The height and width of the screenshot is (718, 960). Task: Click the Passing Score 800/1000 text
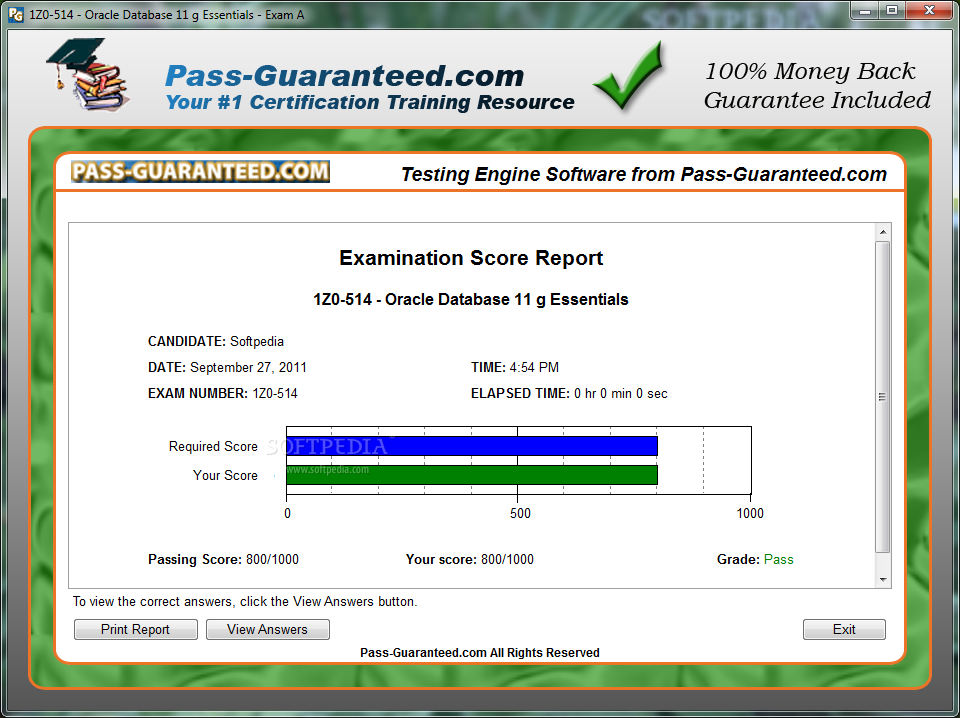(223, 559)
